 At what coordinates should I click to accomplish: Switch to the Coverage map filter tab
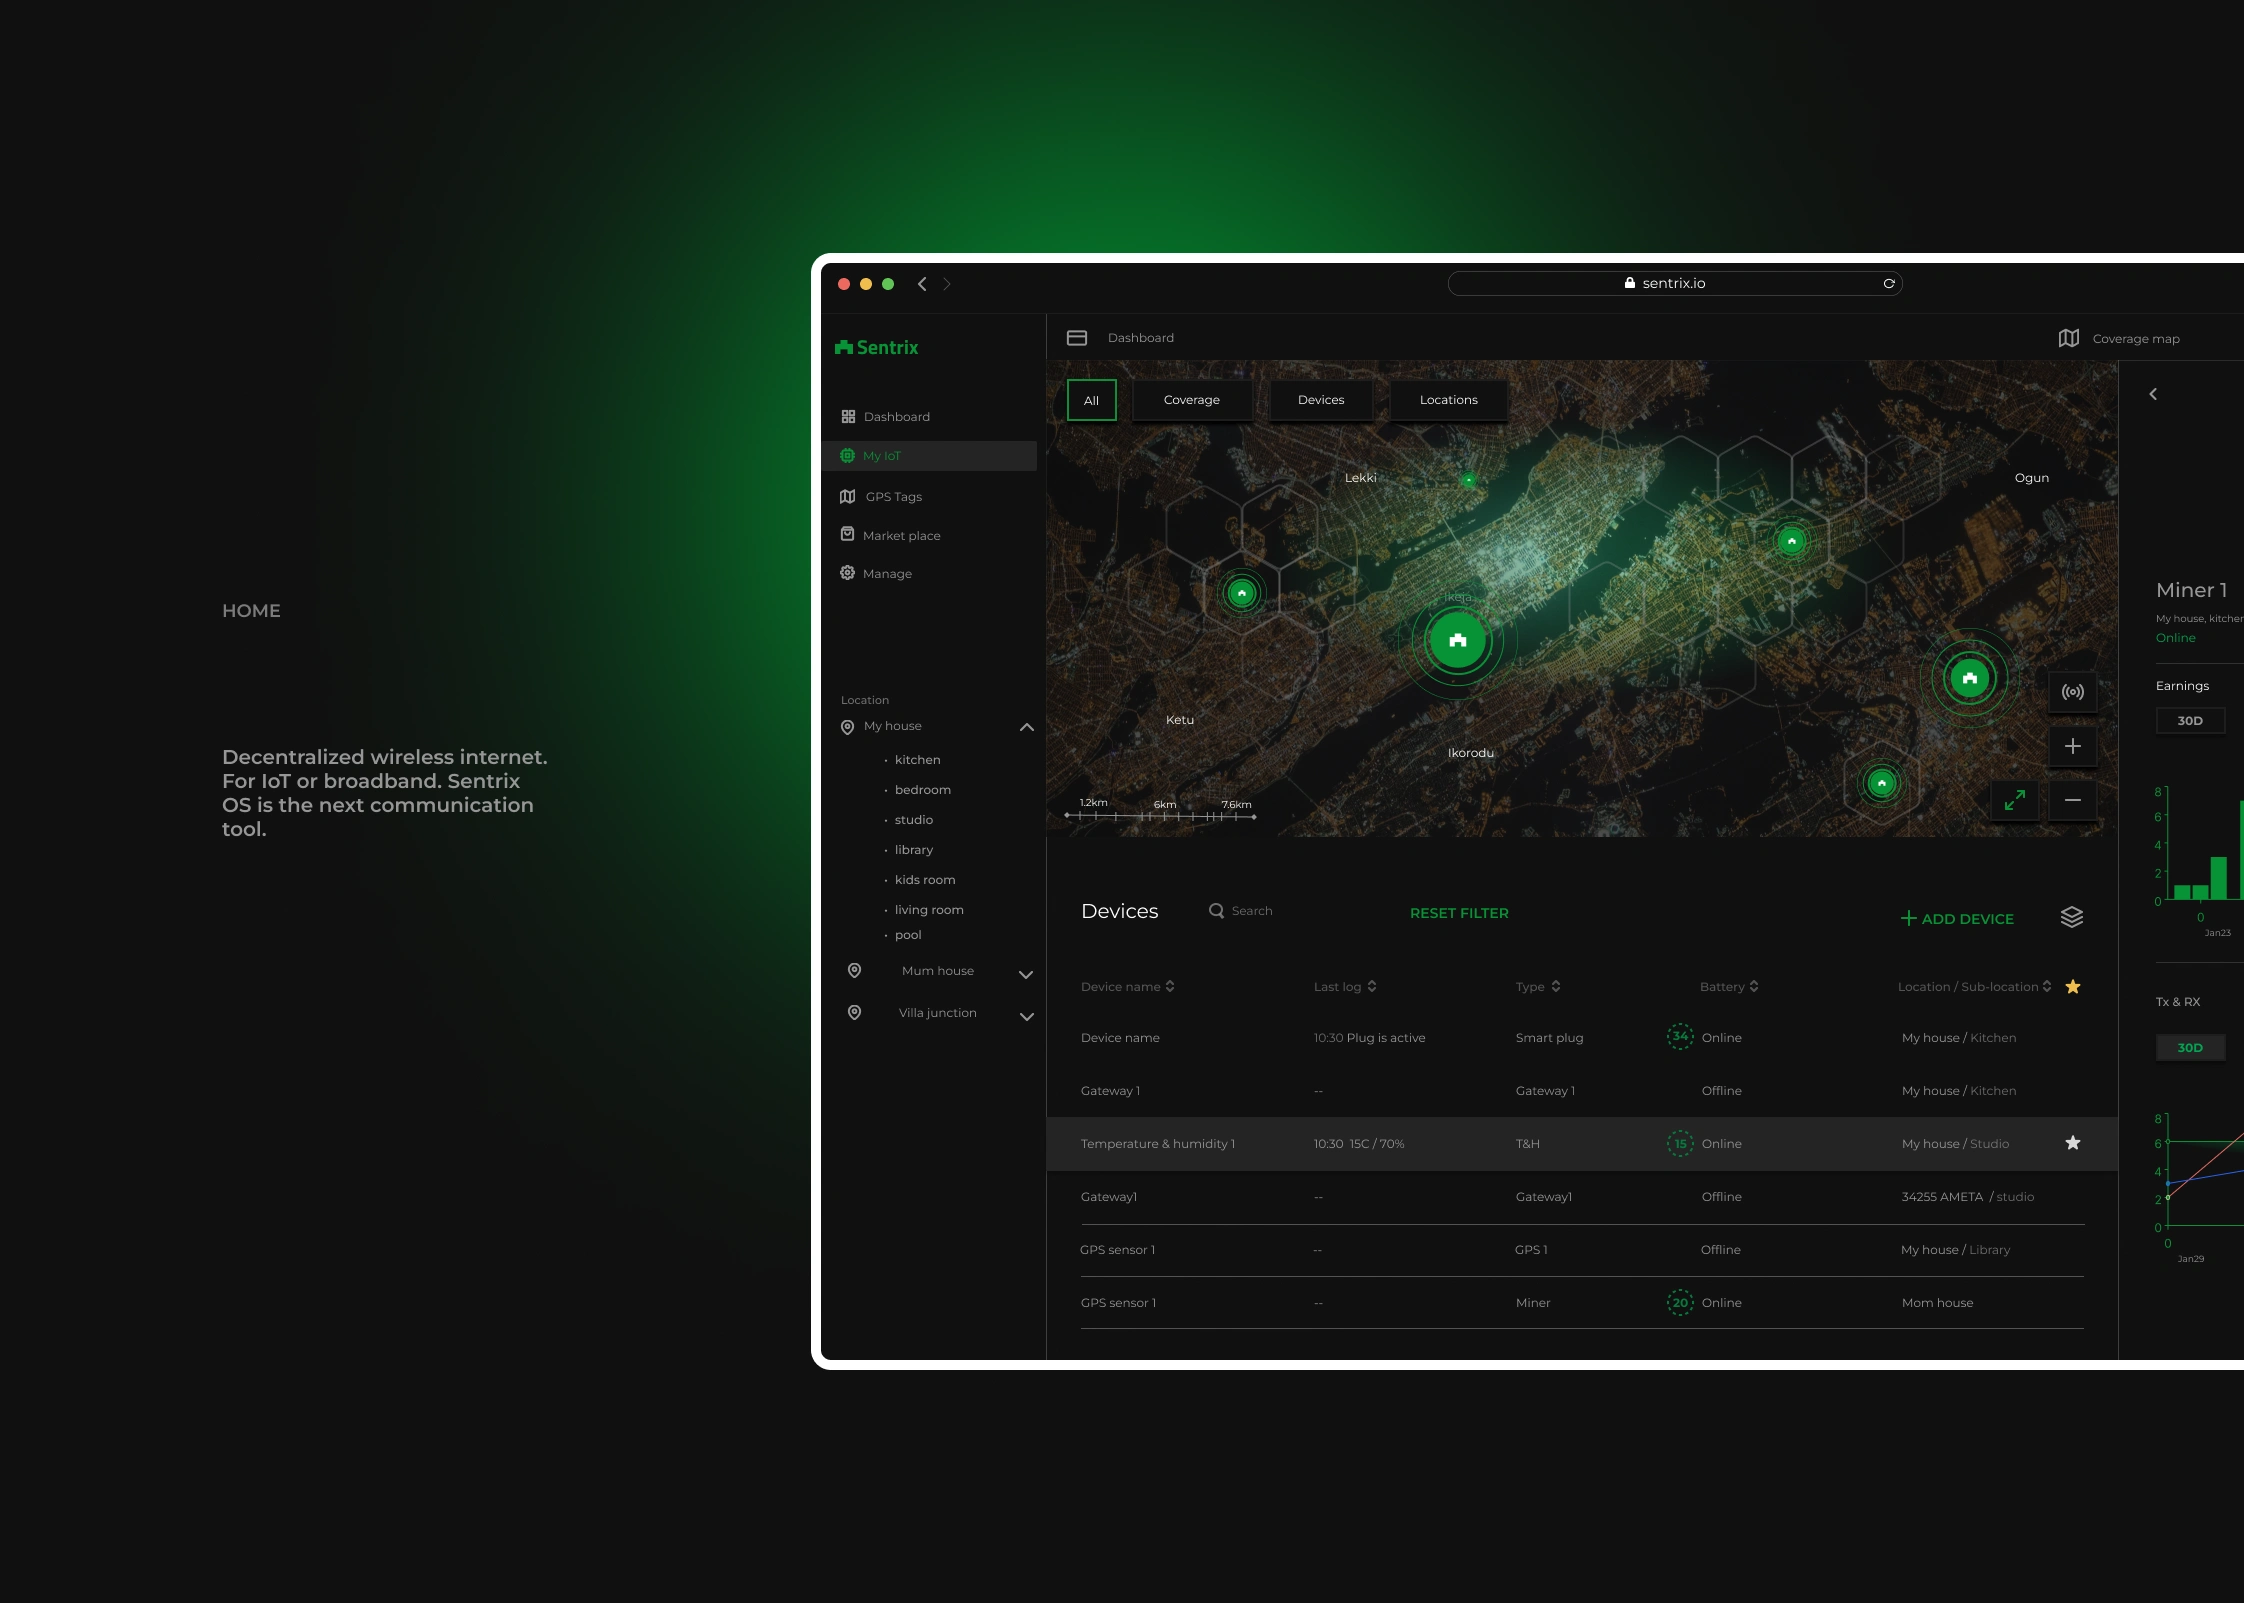tap(1191, 400)
